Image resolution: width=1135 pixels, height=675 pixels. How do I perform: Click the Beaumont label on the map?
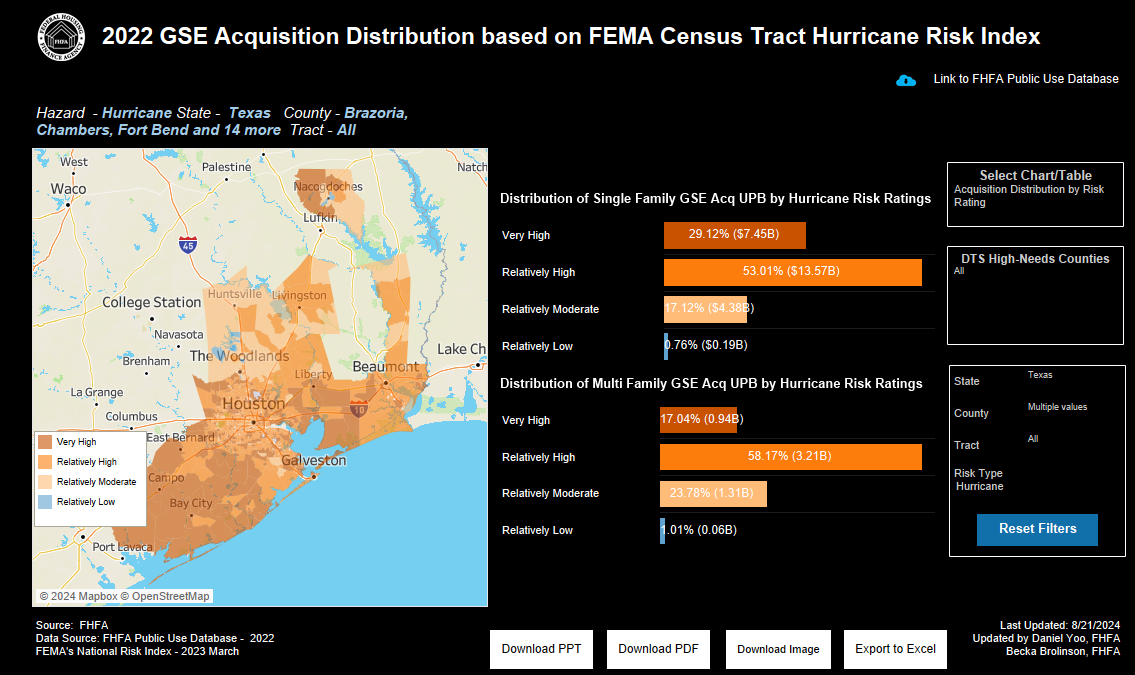385,367
